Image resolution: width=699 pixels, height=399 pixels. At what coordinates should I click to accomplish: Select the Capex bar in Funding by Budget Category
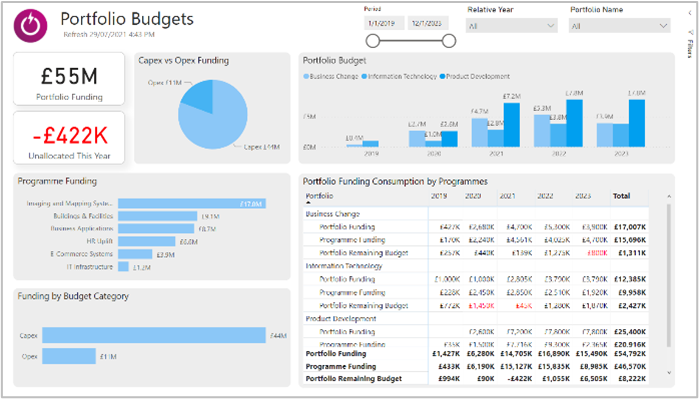[154, 335]
